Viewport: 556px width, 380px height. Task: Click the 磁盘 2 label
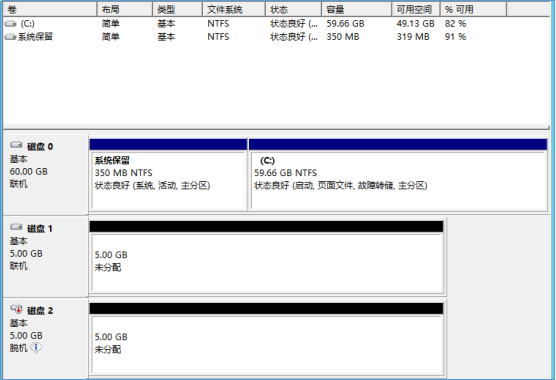pos(40,311)
